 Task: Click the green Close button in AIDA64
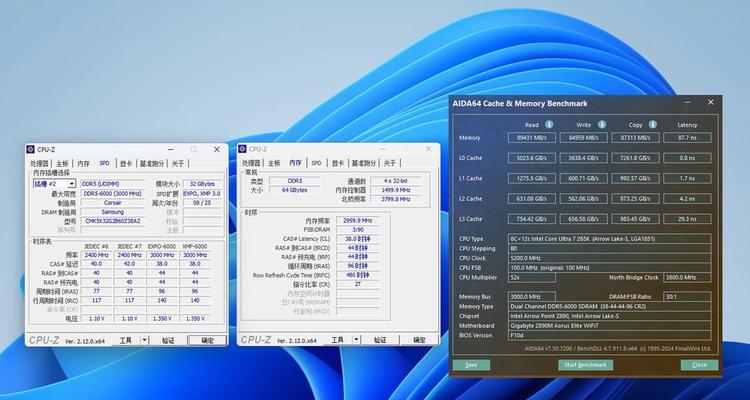click(x=699, y=365)
